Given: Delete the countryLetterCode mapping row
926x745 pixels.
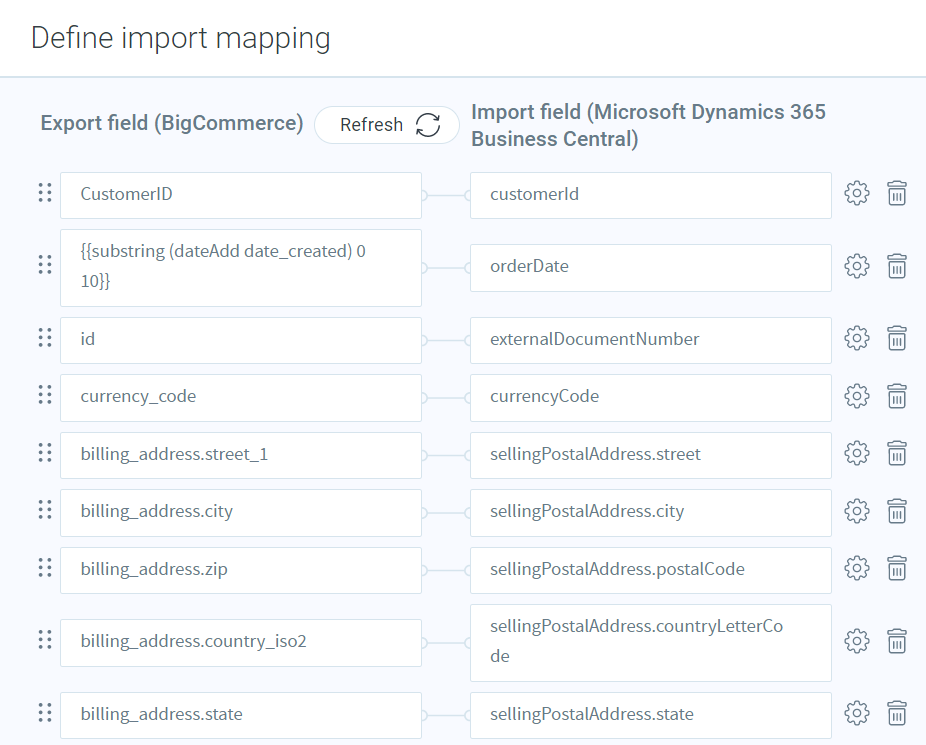Looking at the screenshot, I should click(896, 641).
